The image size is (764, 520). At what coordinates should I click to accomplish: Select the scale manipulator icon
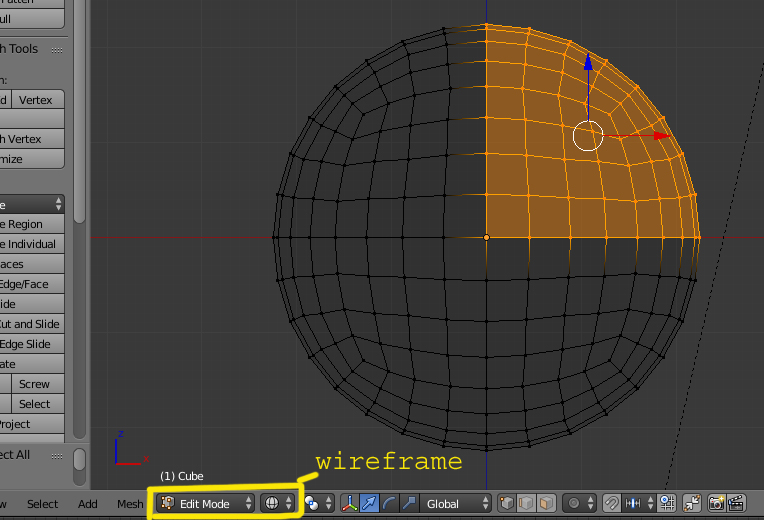(408, 504)
